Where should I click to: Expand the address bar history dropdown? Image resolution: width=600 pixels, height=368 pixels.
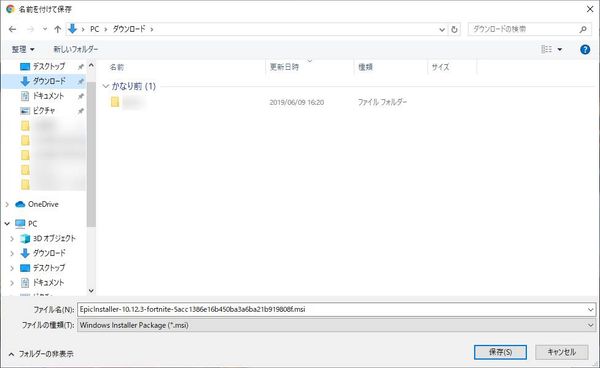[442, 29]
